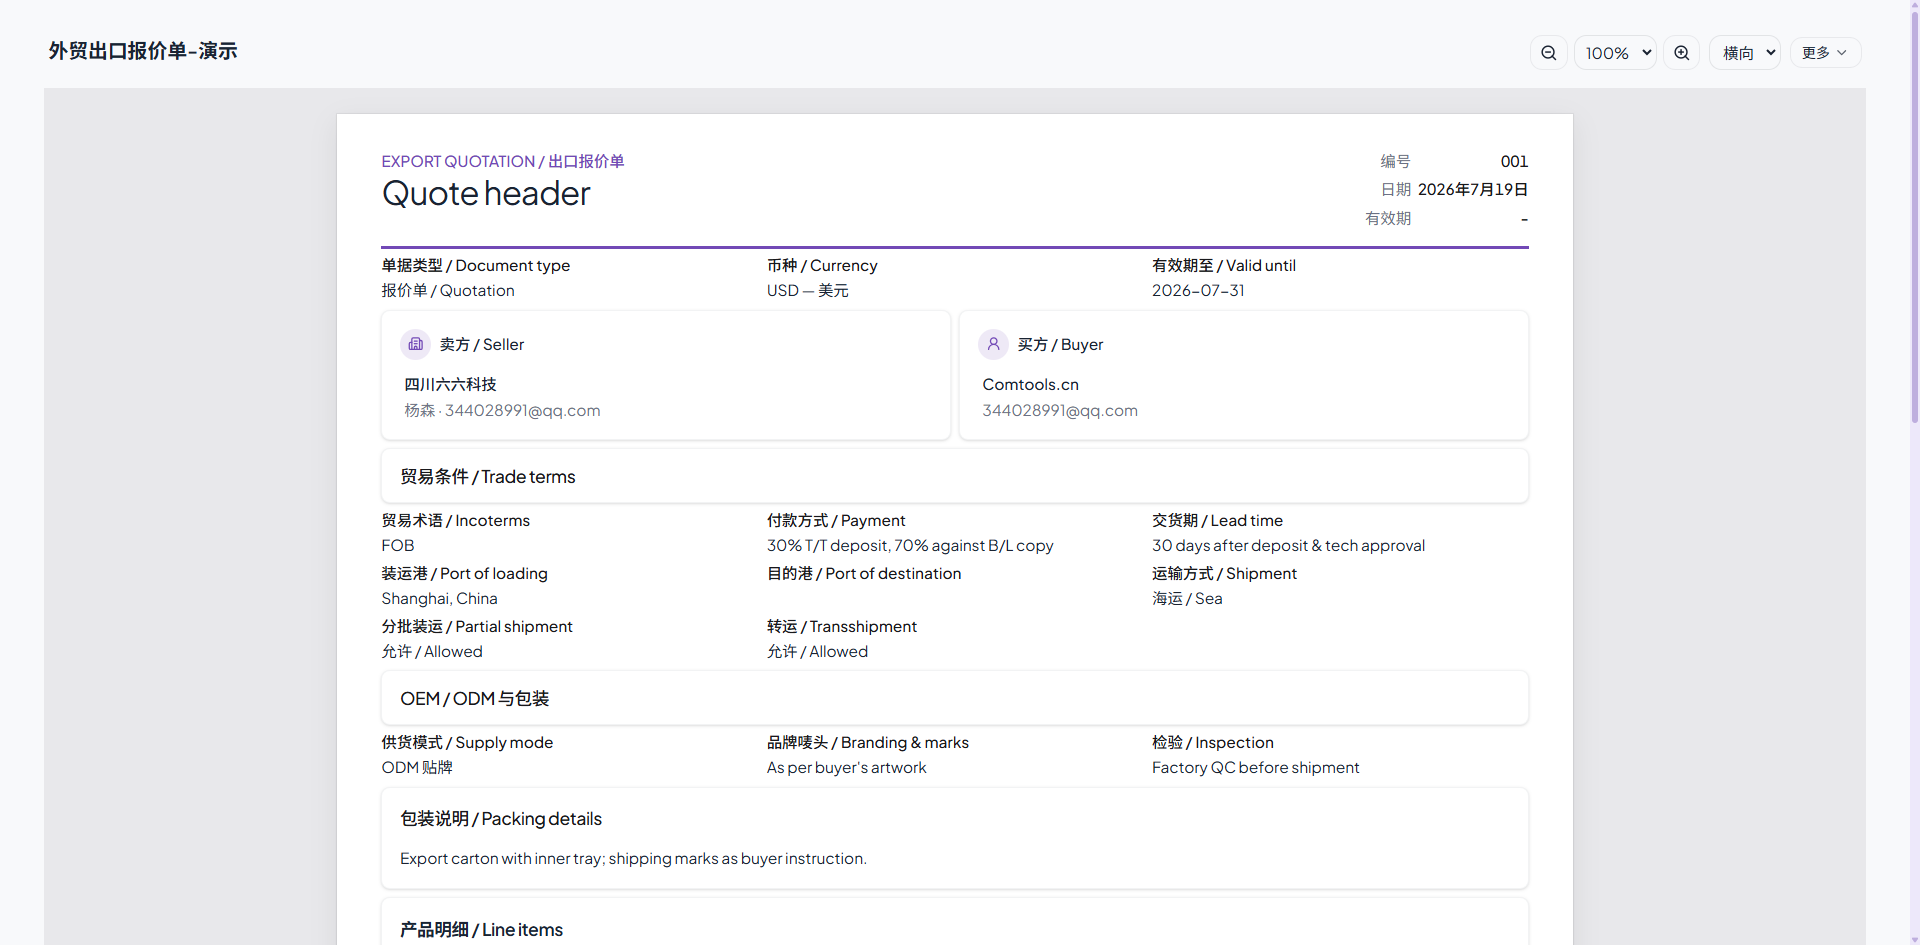Click the zoom in magnifier icon
Viewport: 1920px width, 945px height.
point(1681,53)
